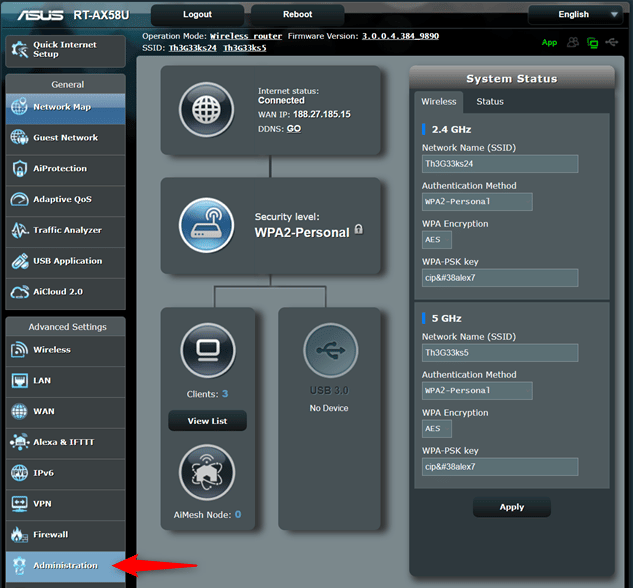Click the Alexa & IFTTT icon
633x588 pixels.
19,442
